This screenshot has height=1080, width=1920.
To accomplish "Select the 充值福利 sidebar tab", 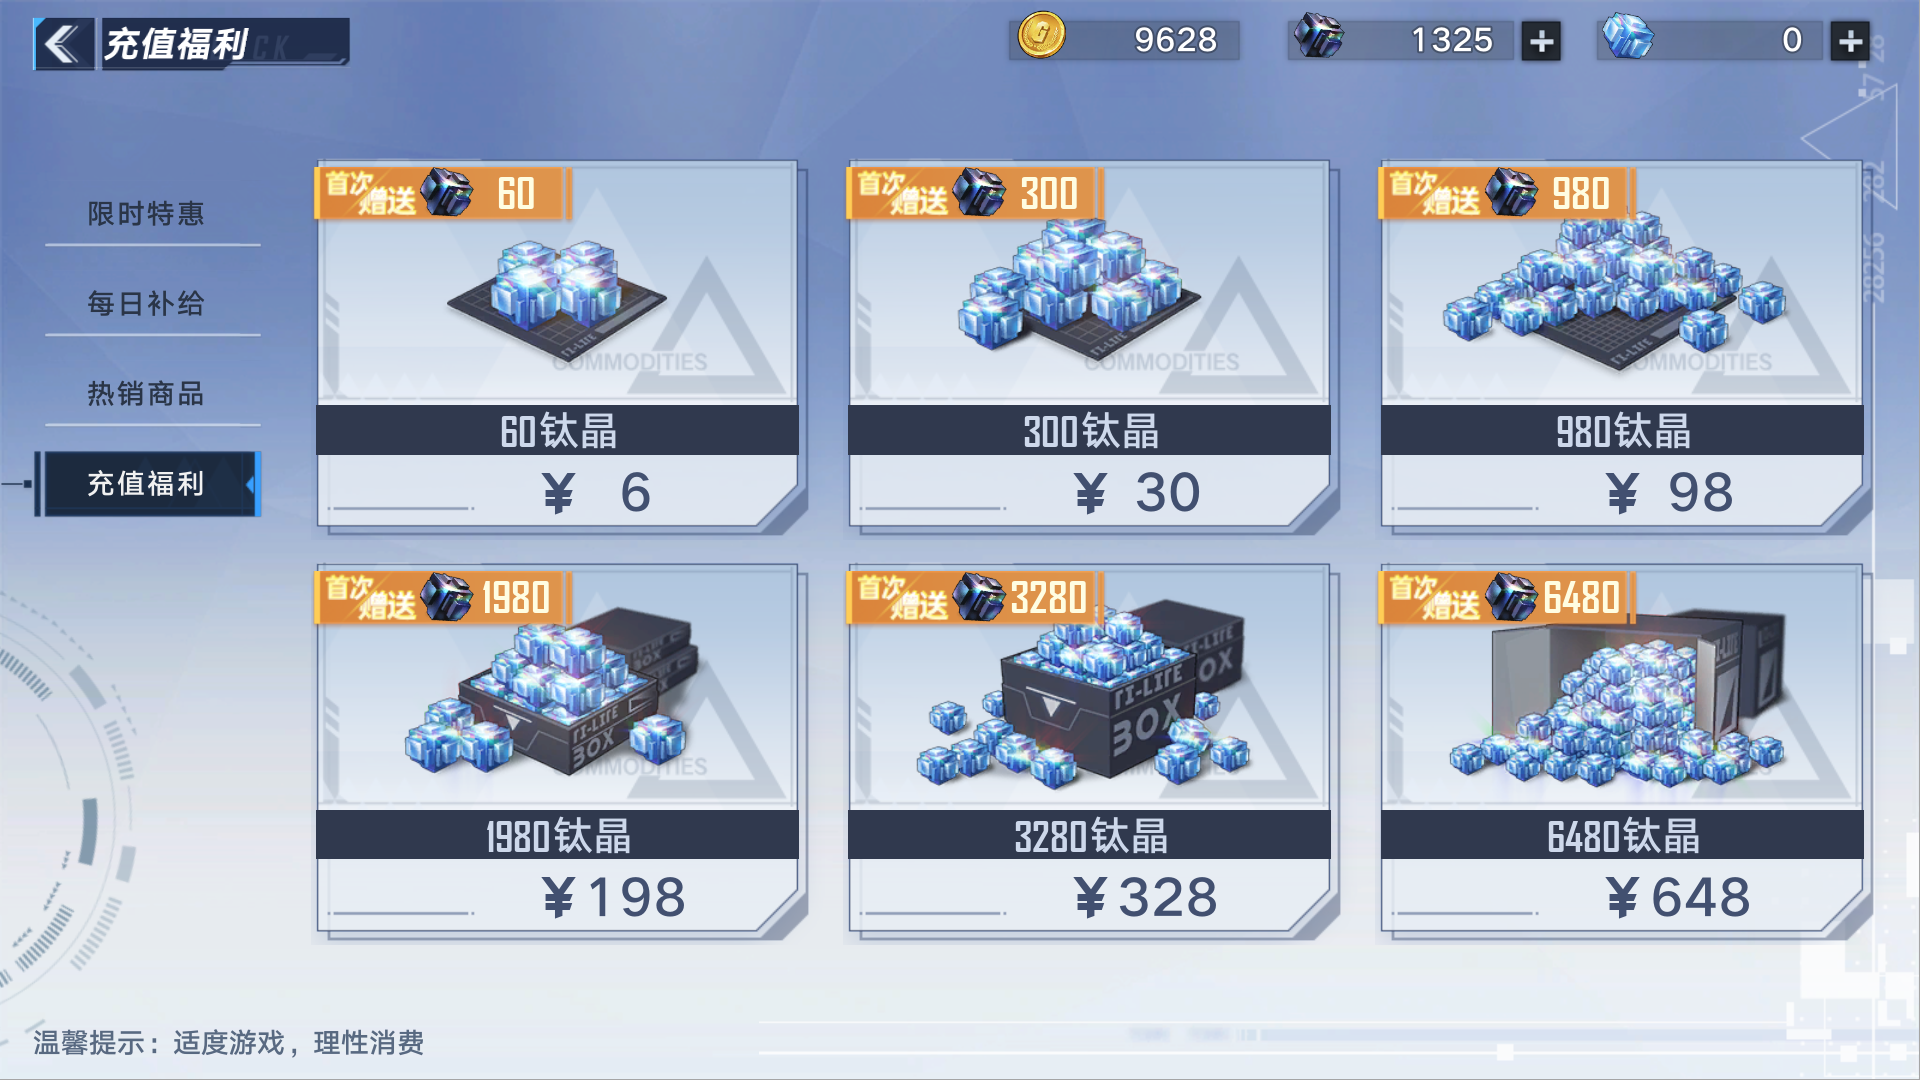I will 148,484.
